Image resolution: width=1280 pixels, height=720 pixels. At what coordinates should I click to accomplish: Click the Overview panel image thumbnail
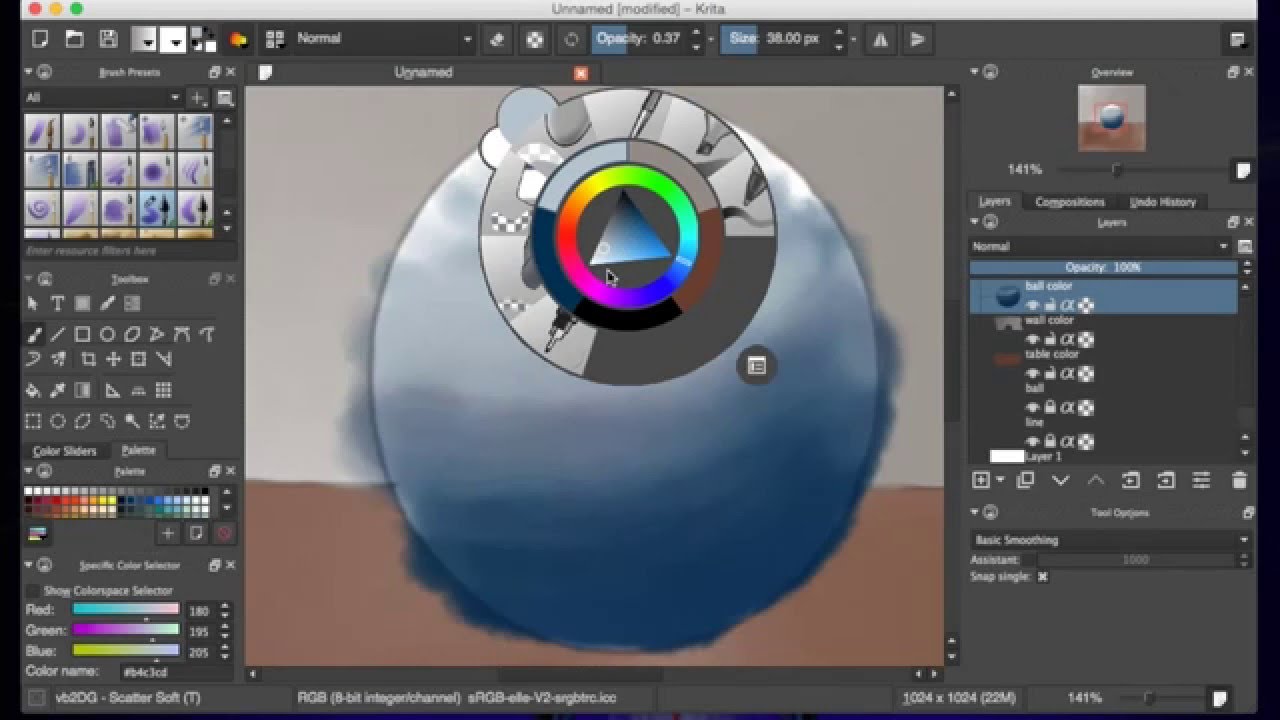coord(1111,118)
